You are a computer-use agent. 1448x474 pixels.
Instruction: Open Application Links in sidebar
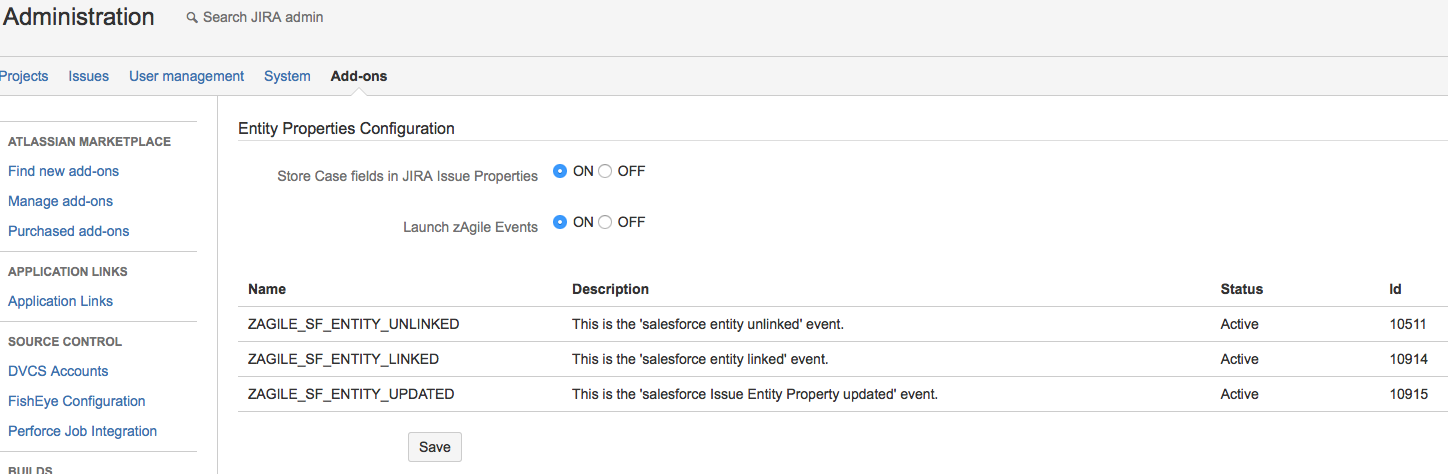(x=60, y=301)
